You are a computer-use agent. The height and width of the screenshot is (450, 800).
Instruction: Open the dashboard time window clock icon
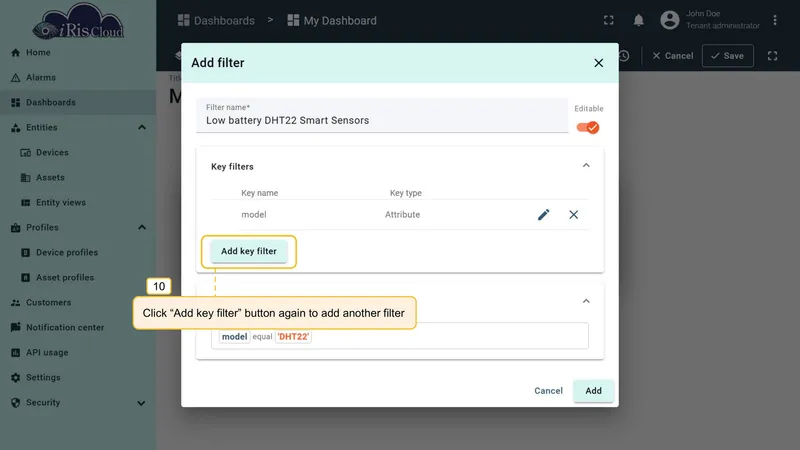[x=624, y=56]
